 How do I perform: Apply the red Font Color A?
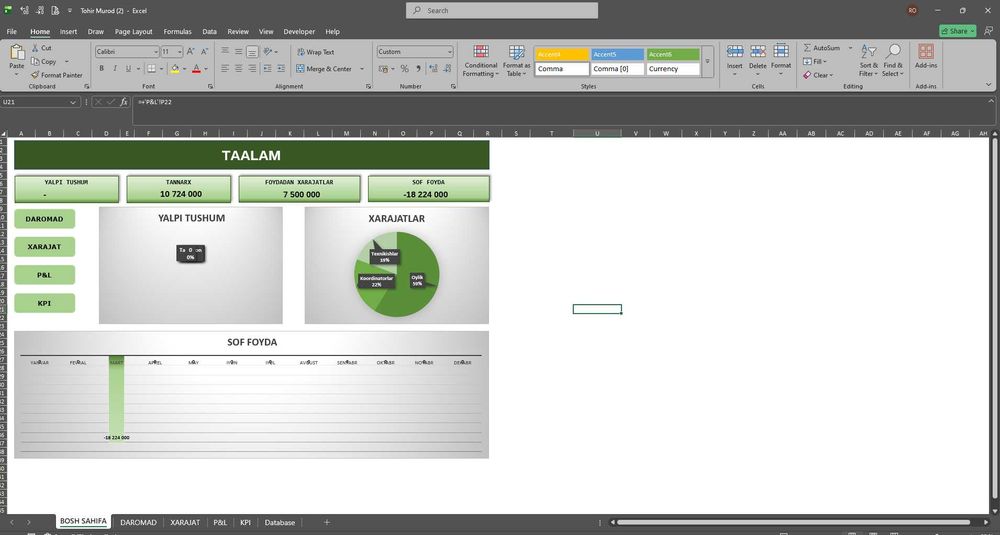click(x=196, y=68)
